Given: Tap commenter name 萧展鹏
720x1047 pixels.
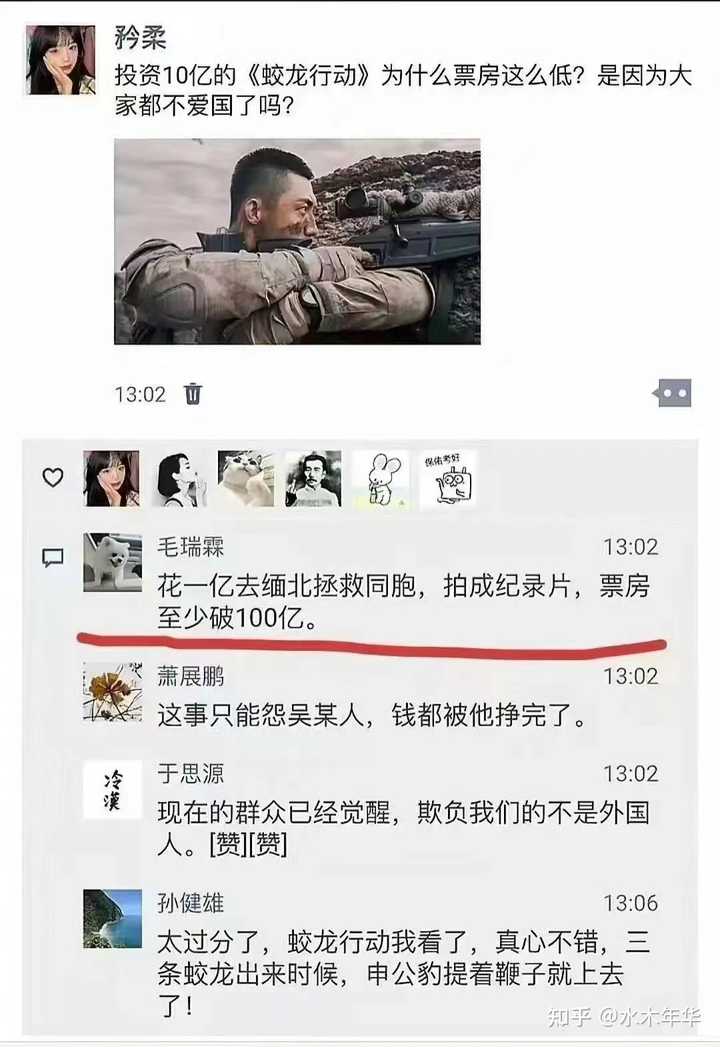Looking at the screenshot, I should pos(190,676).
